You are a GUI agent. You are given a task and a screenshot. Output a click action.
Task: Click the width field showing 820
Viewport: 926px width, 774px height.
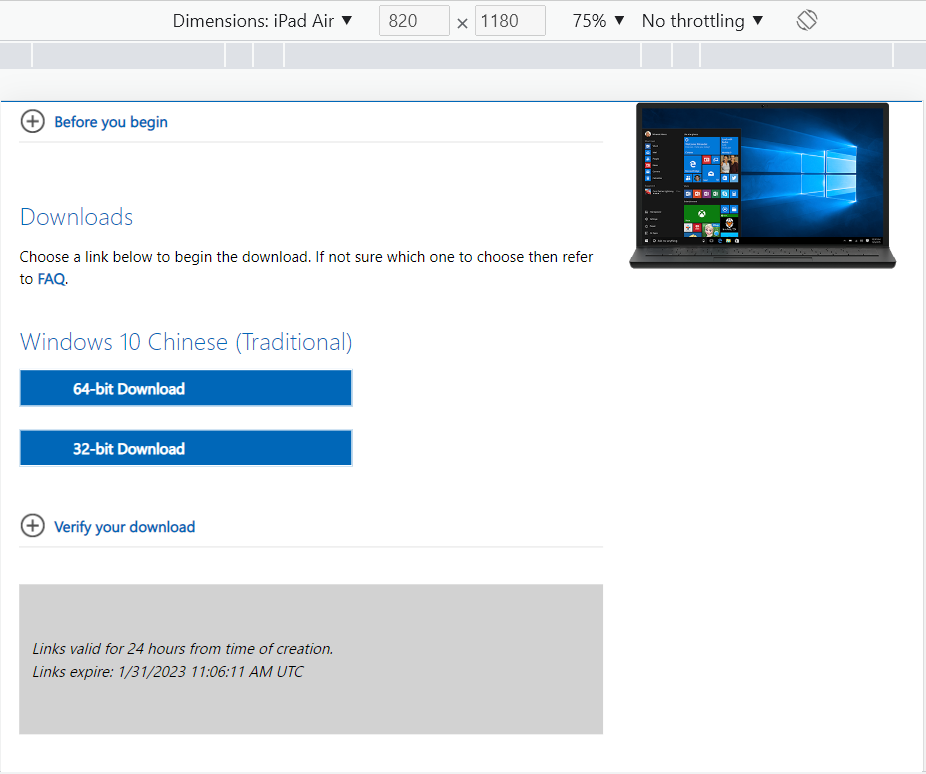coord(414,21)
